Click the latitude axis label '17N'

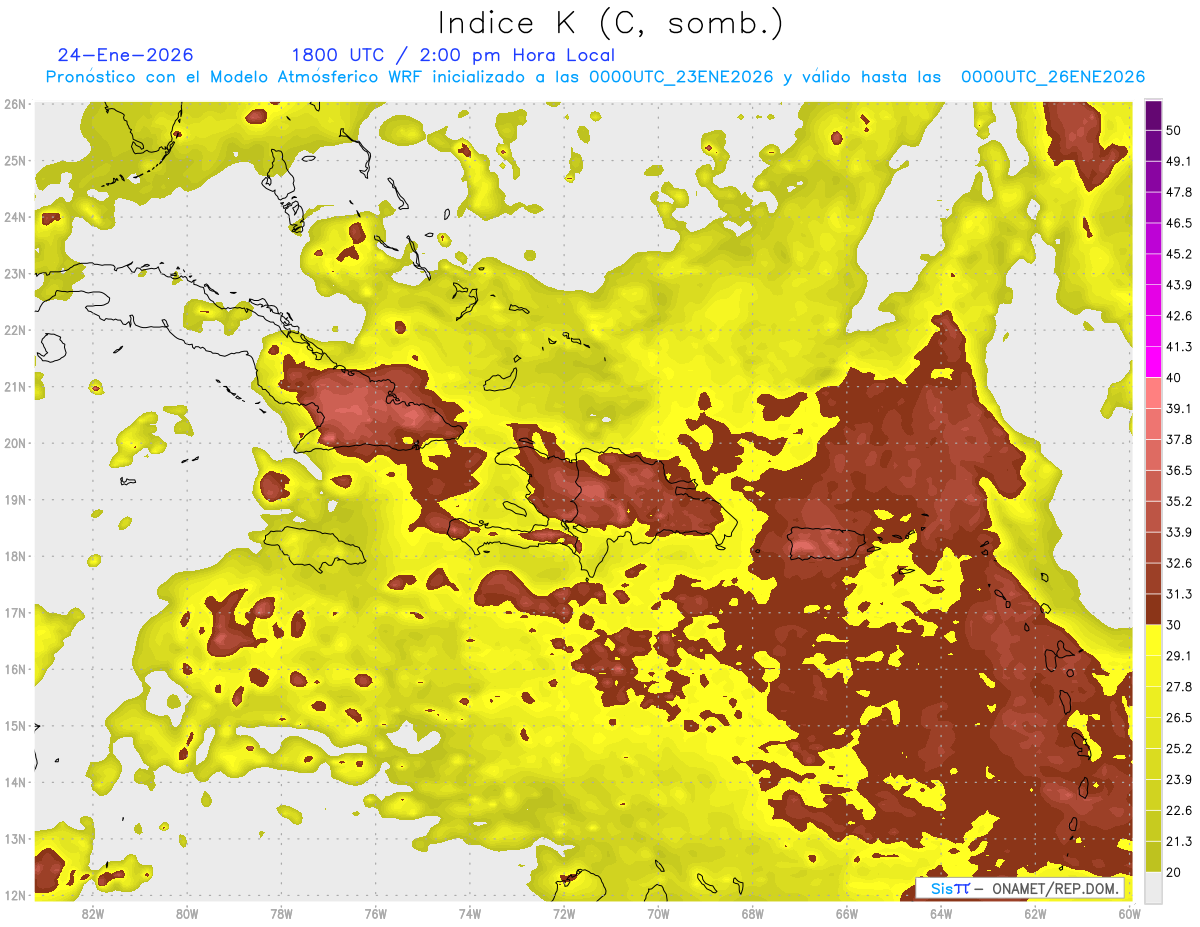pyautogui.click(x=15, y=613)
